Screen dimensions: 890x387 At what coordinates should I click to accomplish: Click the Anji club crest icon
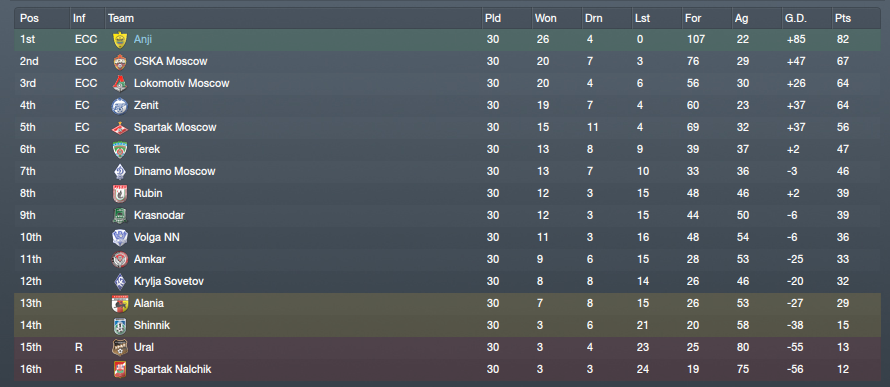point(120,40)
